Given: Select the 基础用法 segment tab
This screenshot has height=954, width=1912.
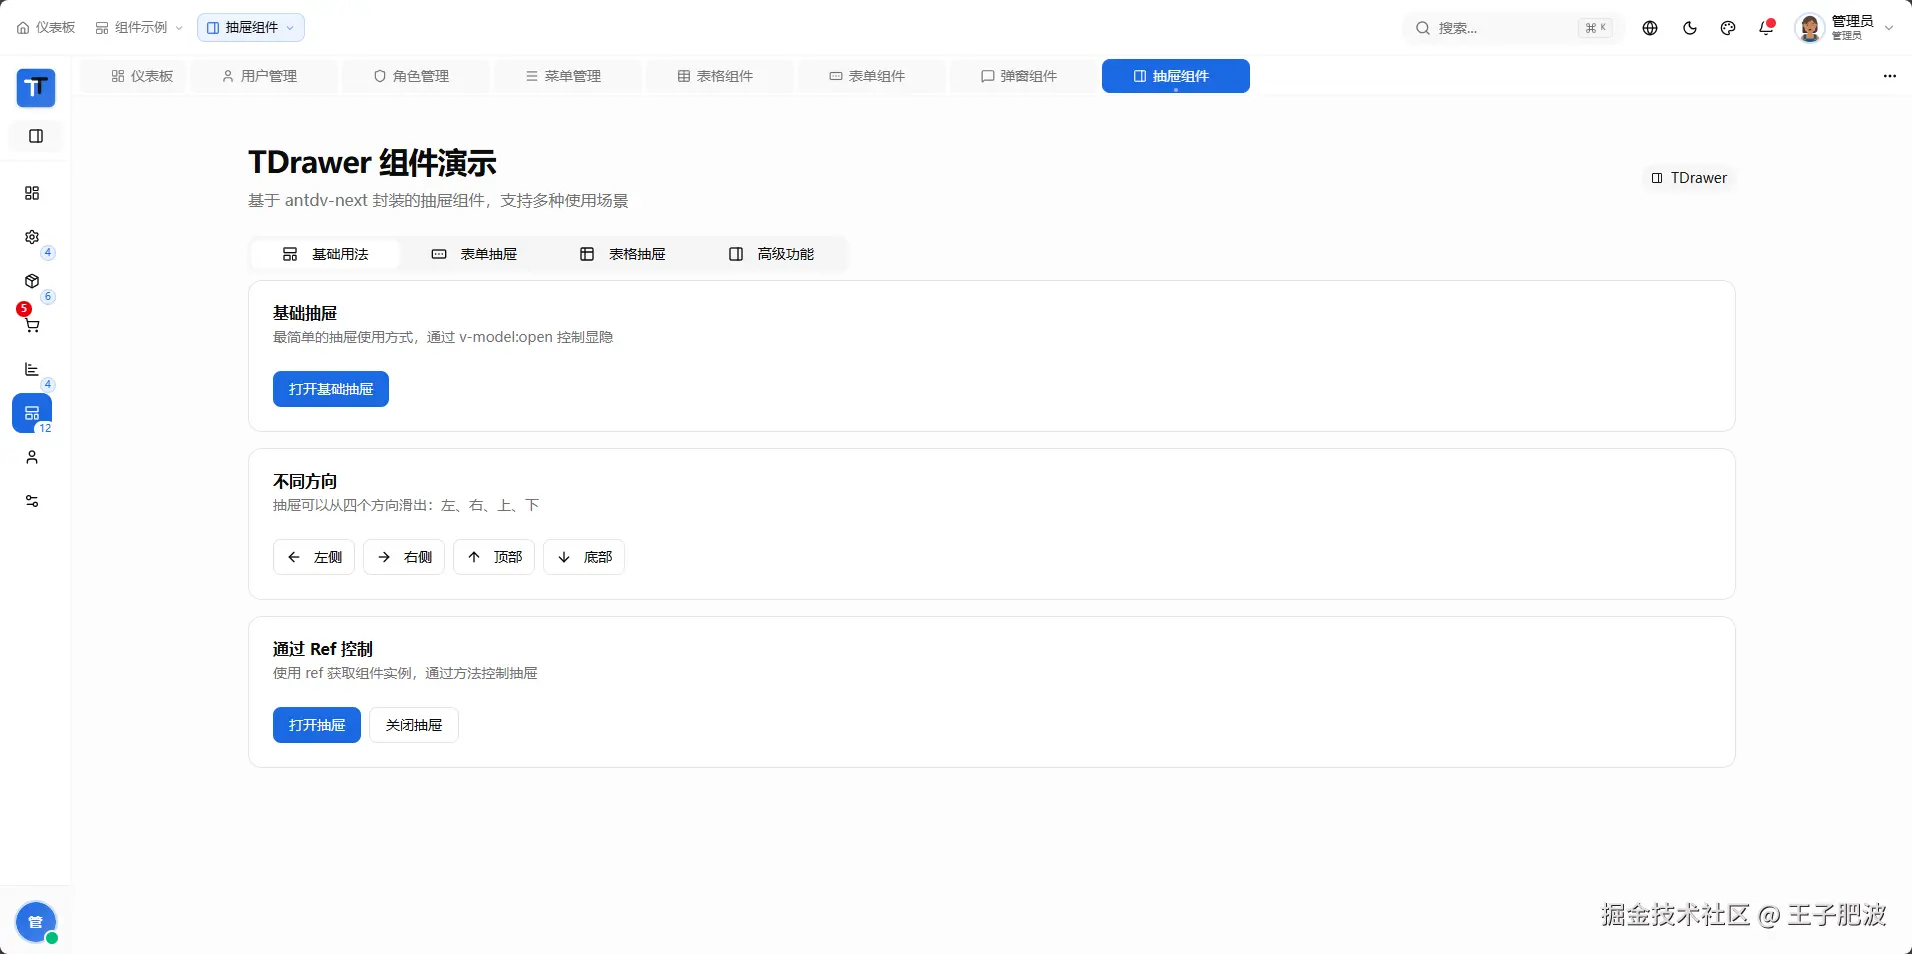Looking at the screenshot, I should click(x=325, y=254).
